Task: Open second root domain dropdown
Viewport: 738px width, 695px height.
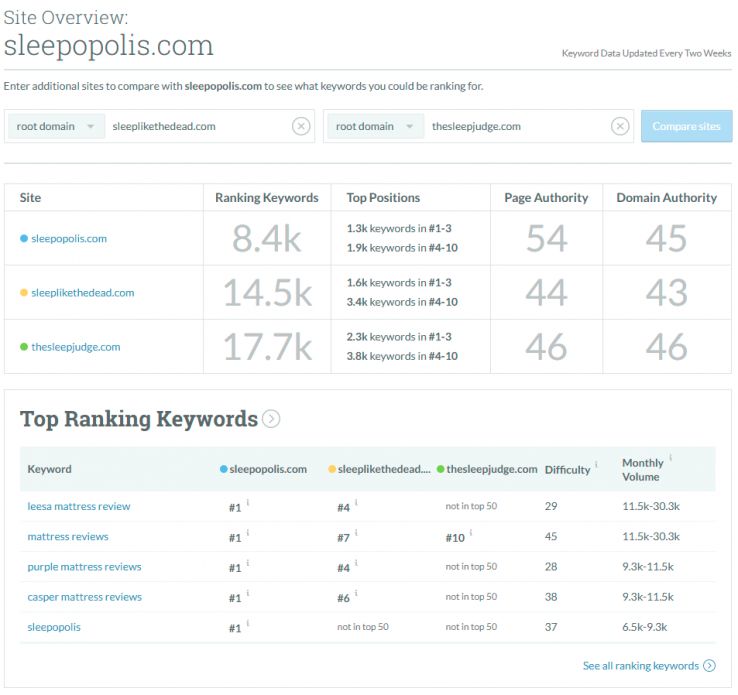Action: tap(375, 127)
